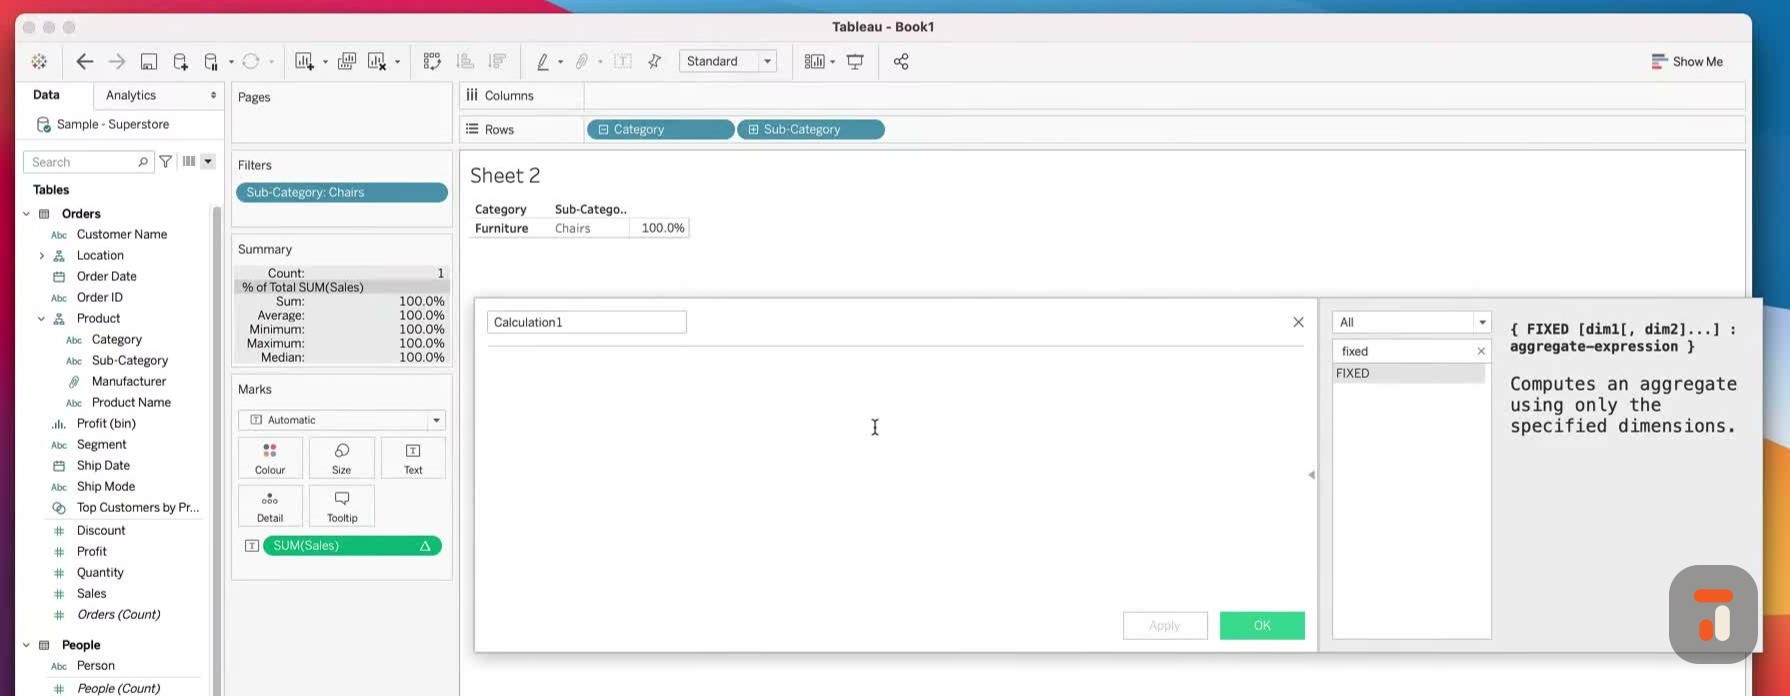Click the Tooltip card in Marks
The width and height of the screenshot is (1790, 696).
tap(342, 507)
